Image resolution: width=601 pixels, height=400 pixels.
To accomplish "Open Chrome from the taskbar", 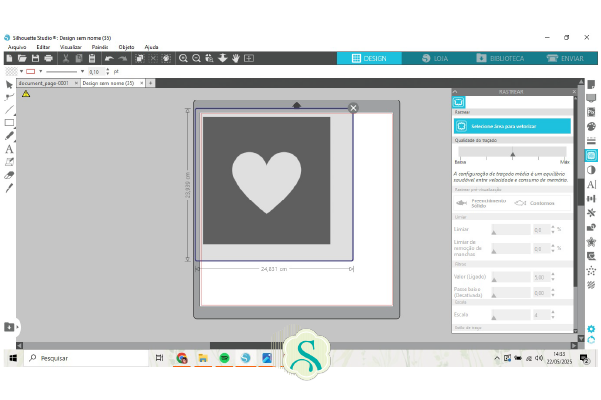I will [182, 358].
